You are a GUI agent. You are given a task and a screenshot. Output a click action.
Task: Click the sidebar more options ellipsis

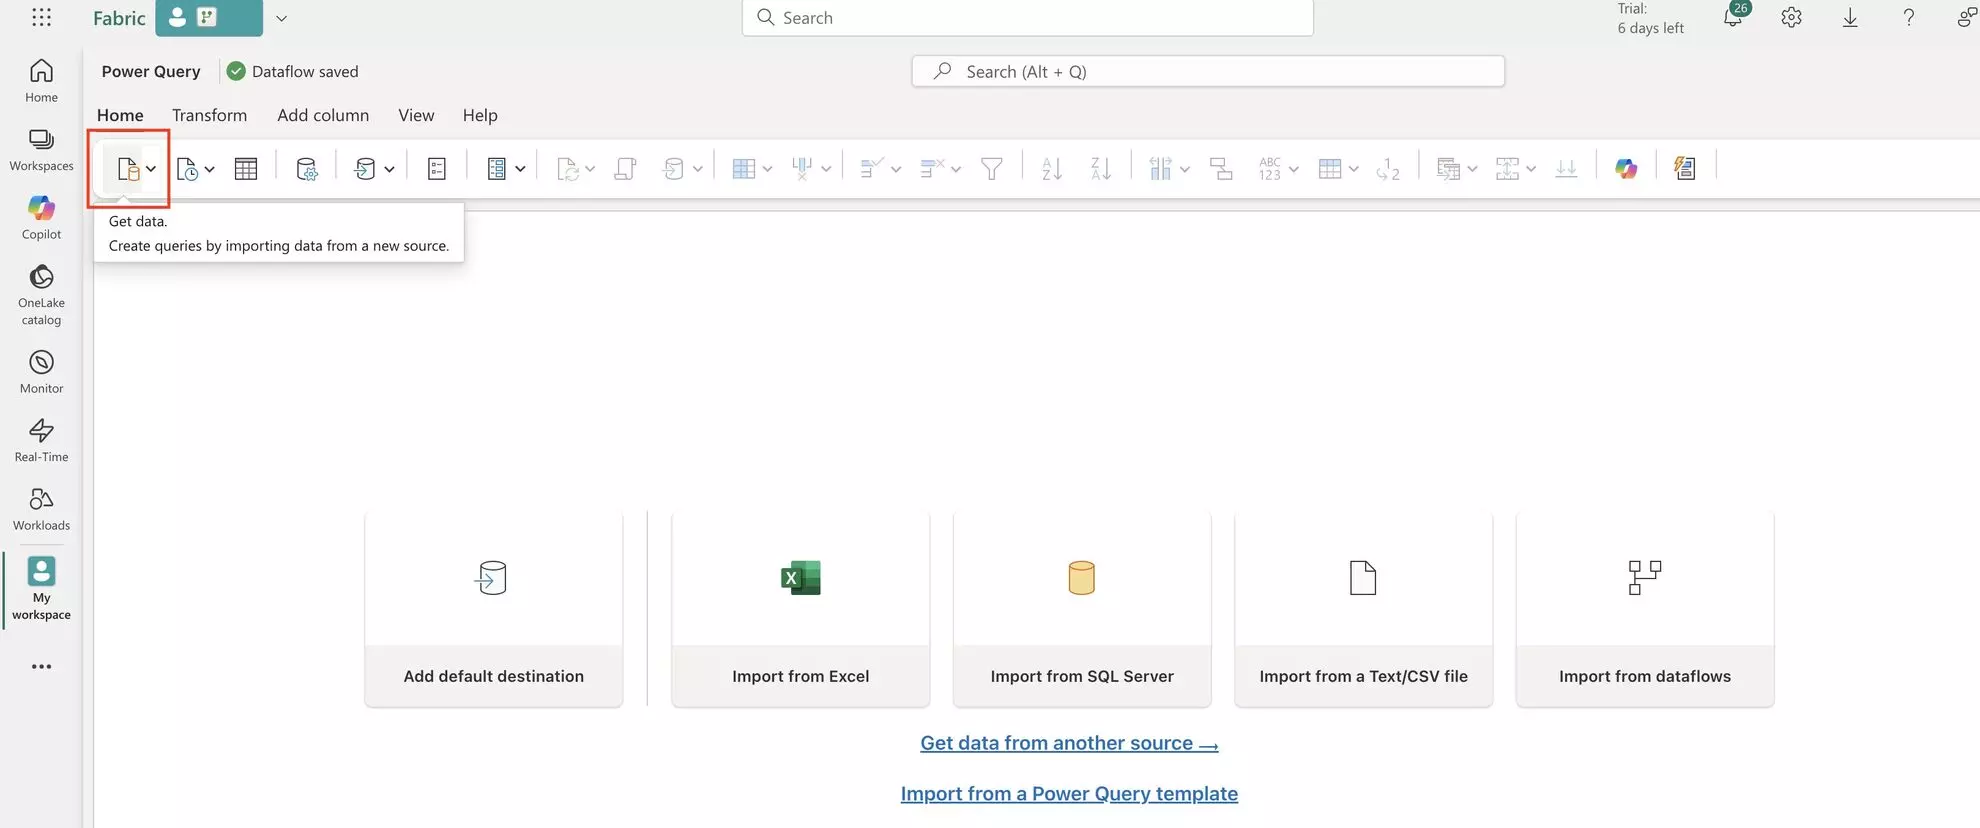point(41,666)
